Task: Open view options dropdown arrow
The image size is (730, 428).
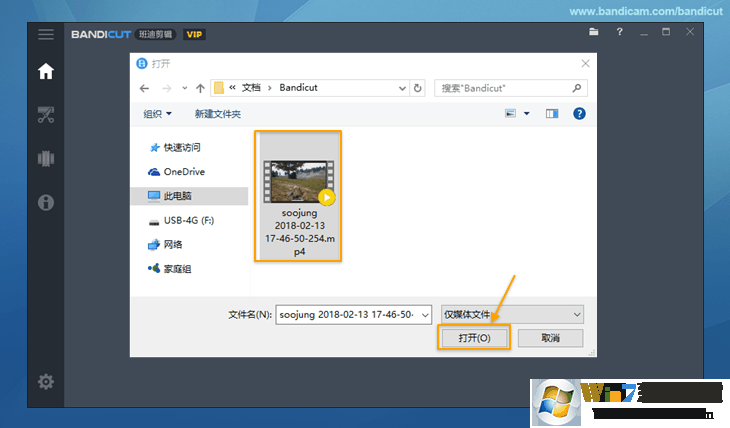Action: pos(527,113)
